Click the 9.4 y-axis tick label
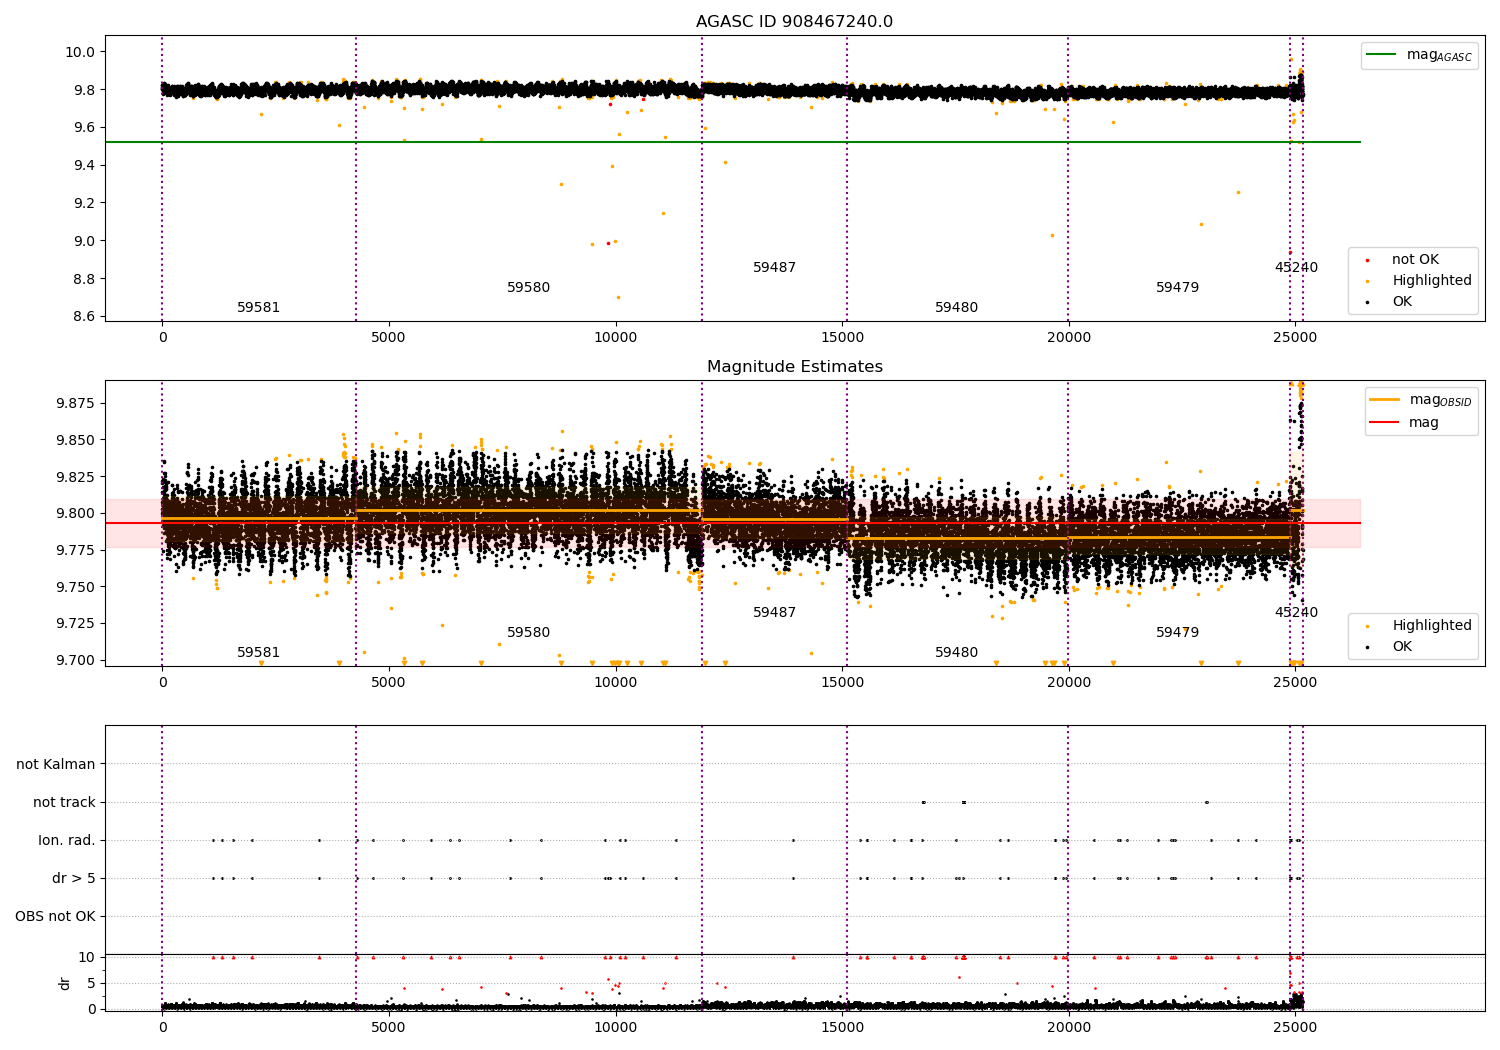This screenshot has width=1500, height=1050. [85, 166]
